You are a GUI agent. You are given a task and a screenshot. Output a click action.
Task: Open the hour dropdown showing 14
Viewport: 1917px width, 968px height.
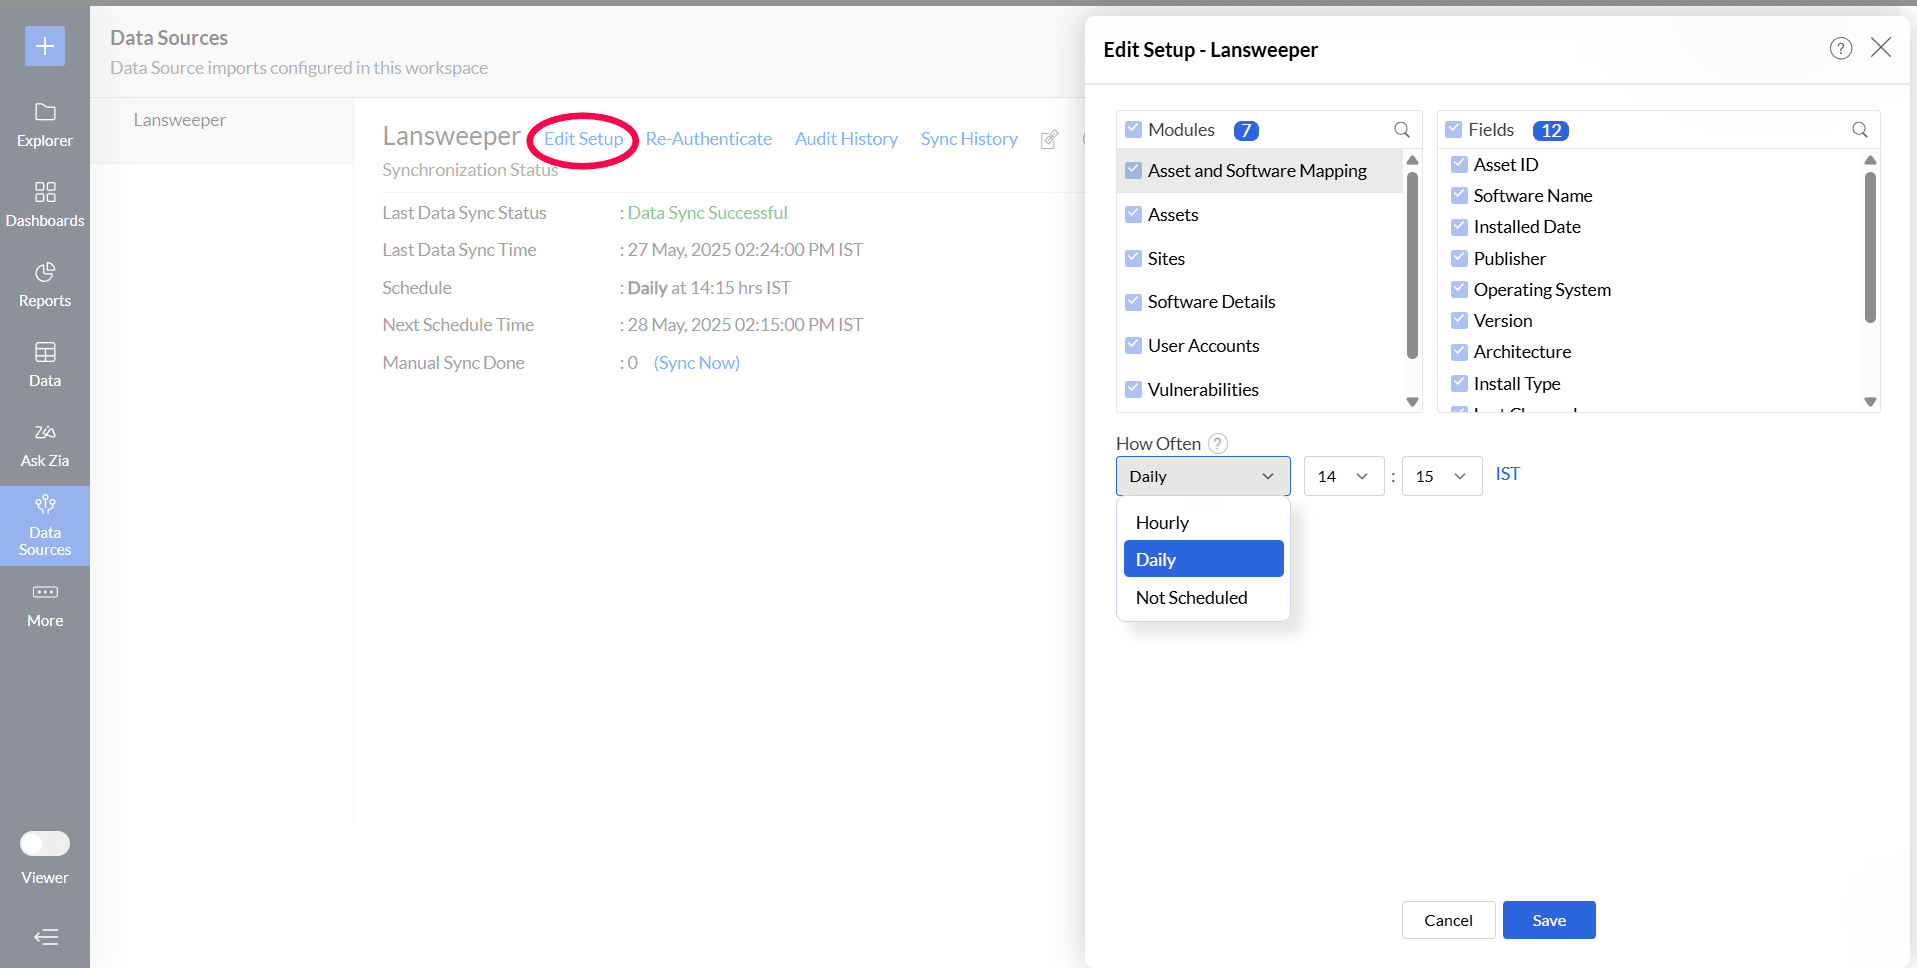[1343, 476]
